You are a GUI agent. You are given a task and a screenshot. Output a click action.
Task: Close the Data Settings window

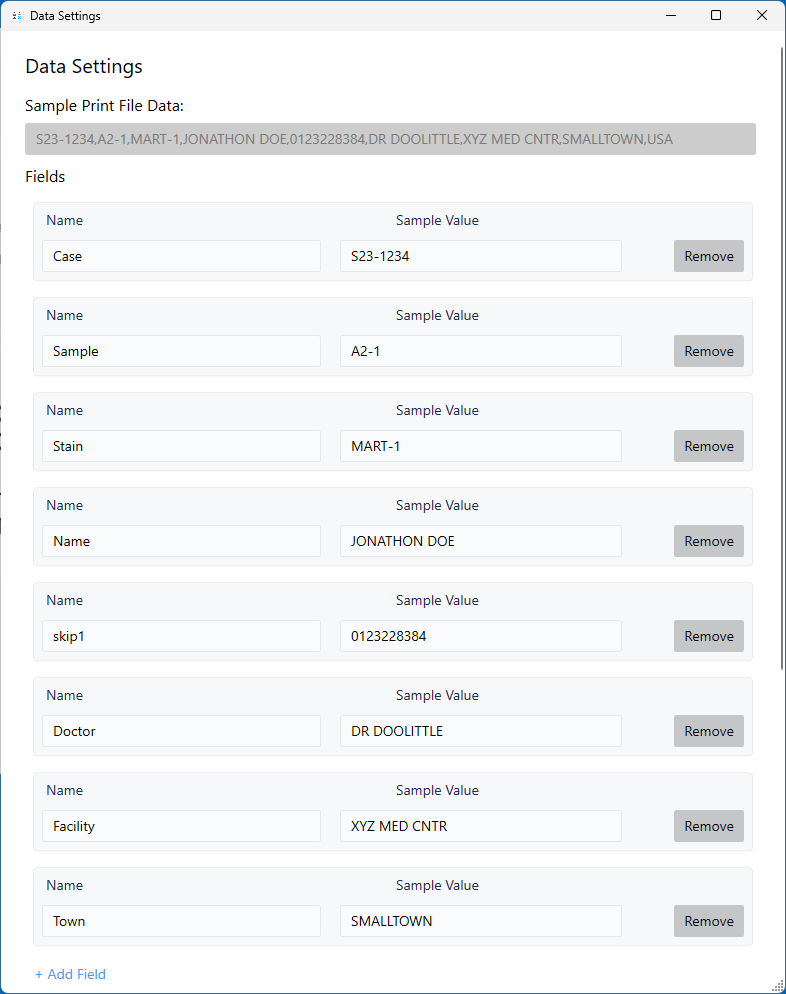pos(762,16)
